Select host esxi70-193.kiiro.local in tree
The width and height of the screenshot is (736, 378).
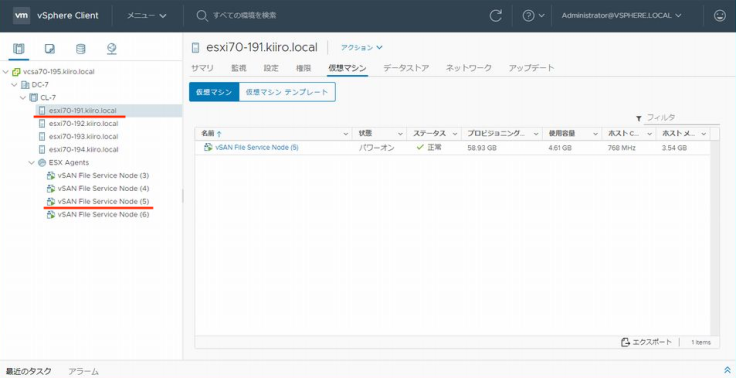coord(84,137)
